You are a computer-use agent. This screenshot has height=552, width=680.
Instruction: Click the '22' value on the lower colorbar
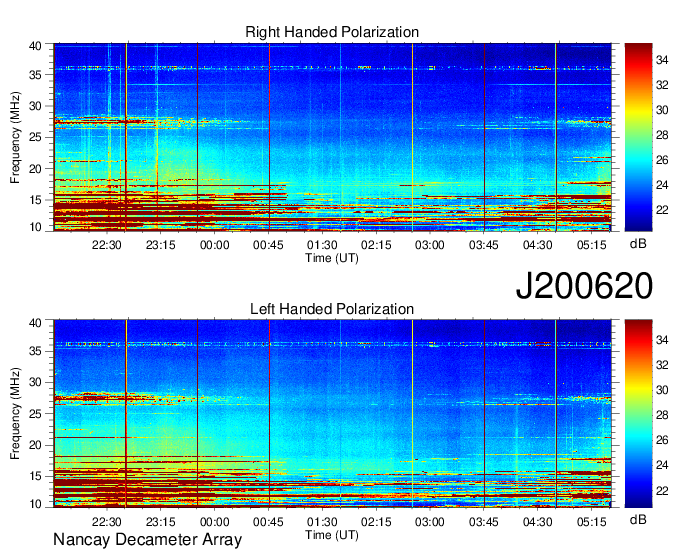click(x=662, y=491)
